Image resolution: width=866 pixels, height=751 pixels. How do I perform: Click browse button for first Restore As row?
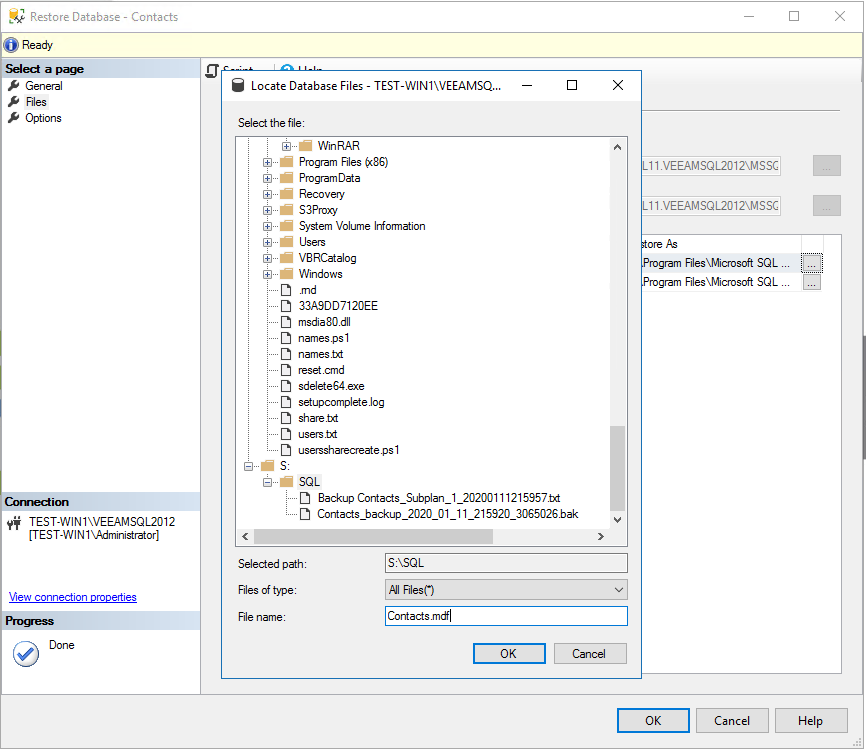811,263
